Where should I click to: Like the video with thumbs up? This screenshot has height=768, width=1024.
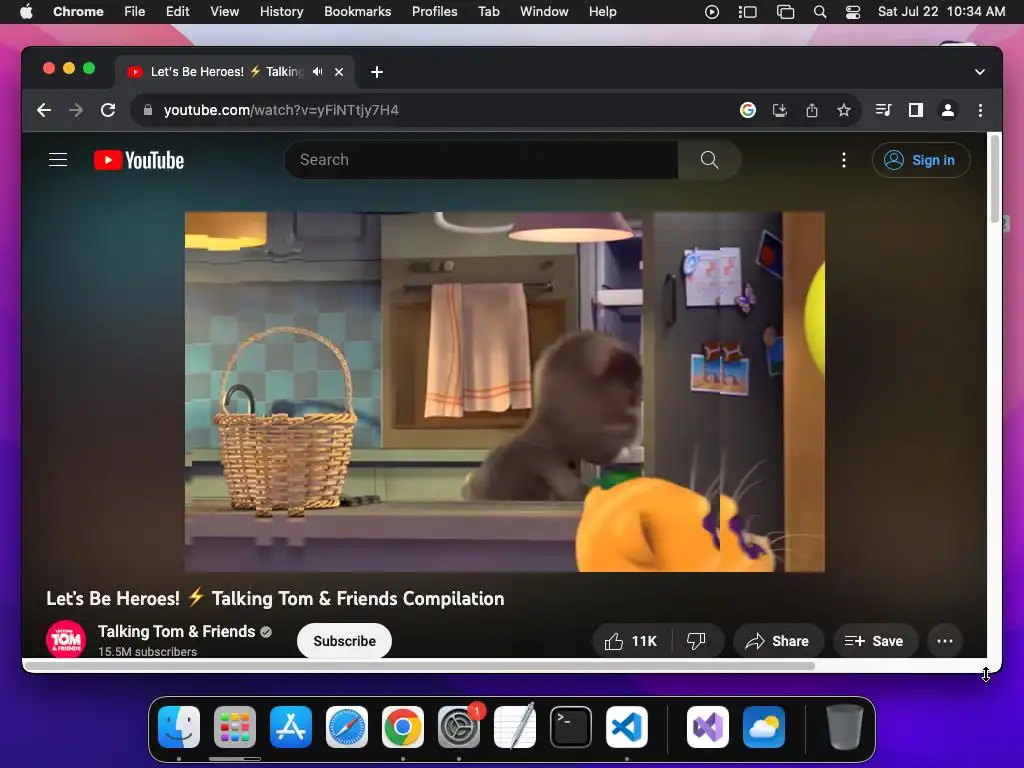tap(631, 641)
